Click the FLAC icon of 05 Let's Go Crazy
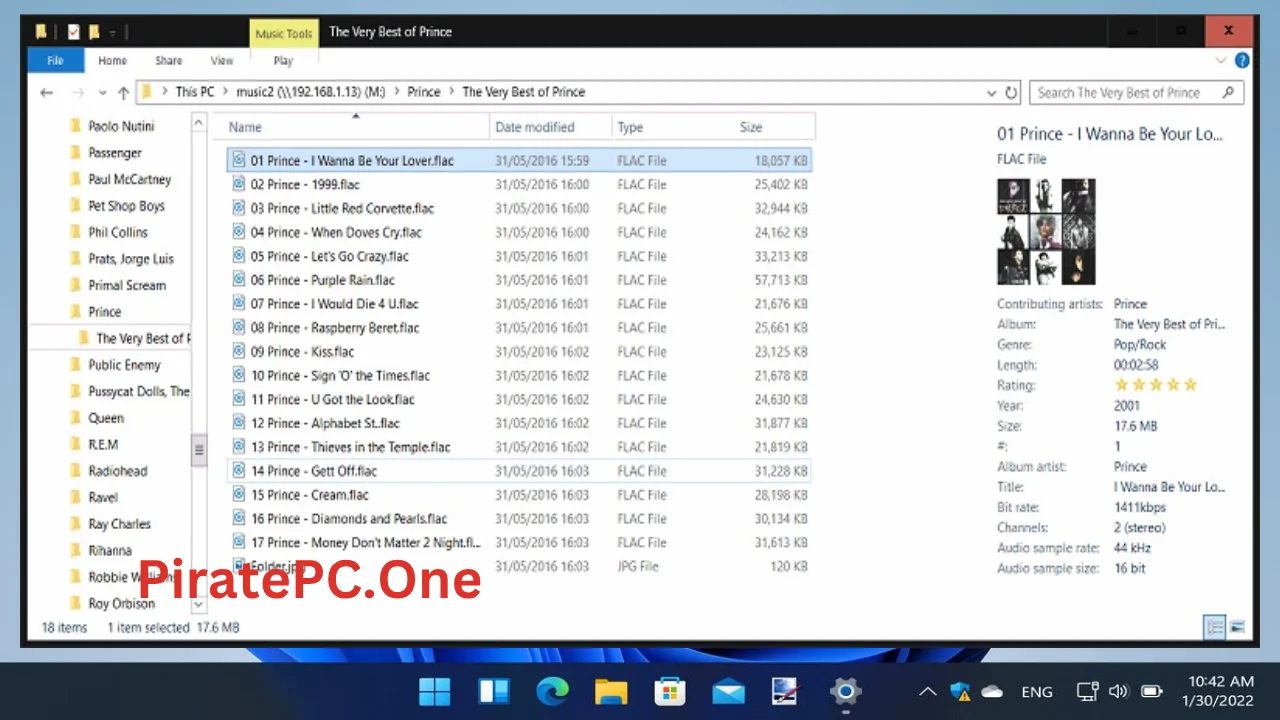Screen dimensions: 1280x720 click(x=239, y=256)
